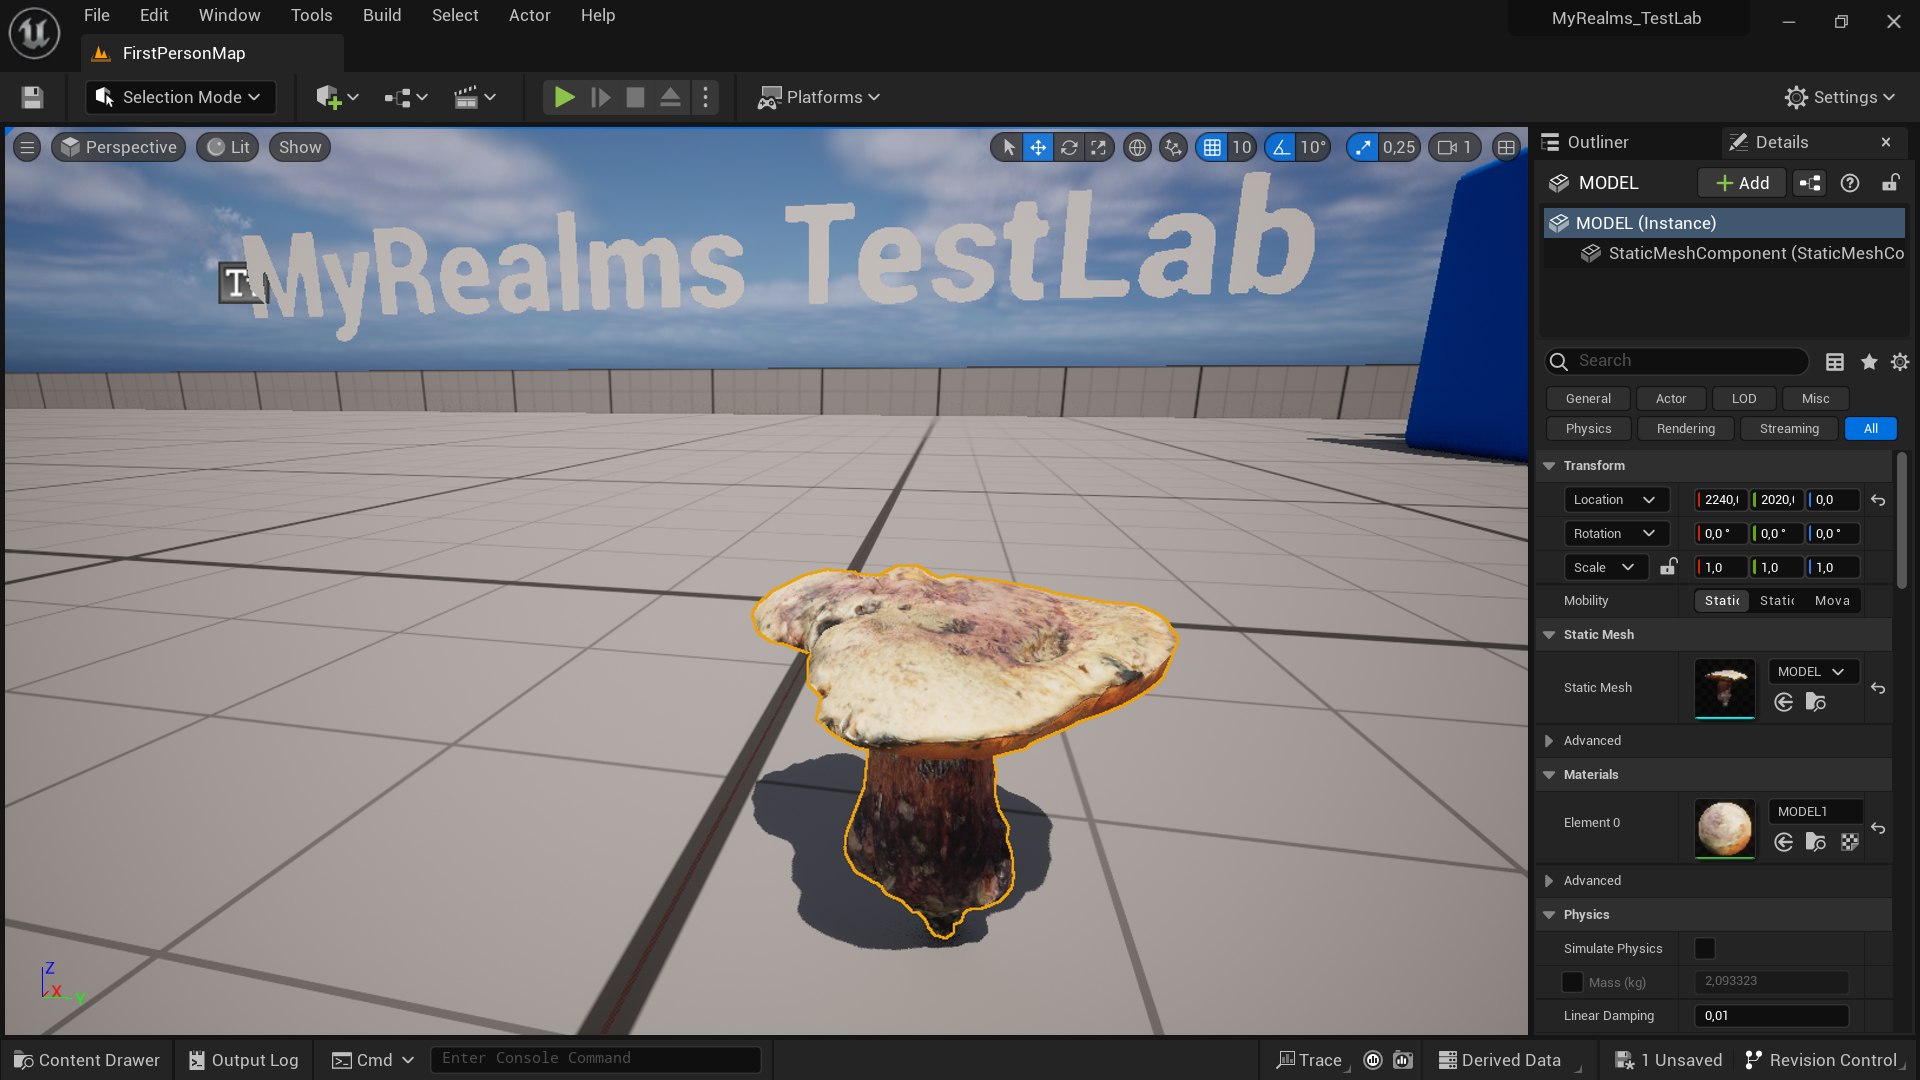Save the current level with the floppy disk icon
This screenshot has height=1080, width=1920.
32,97
